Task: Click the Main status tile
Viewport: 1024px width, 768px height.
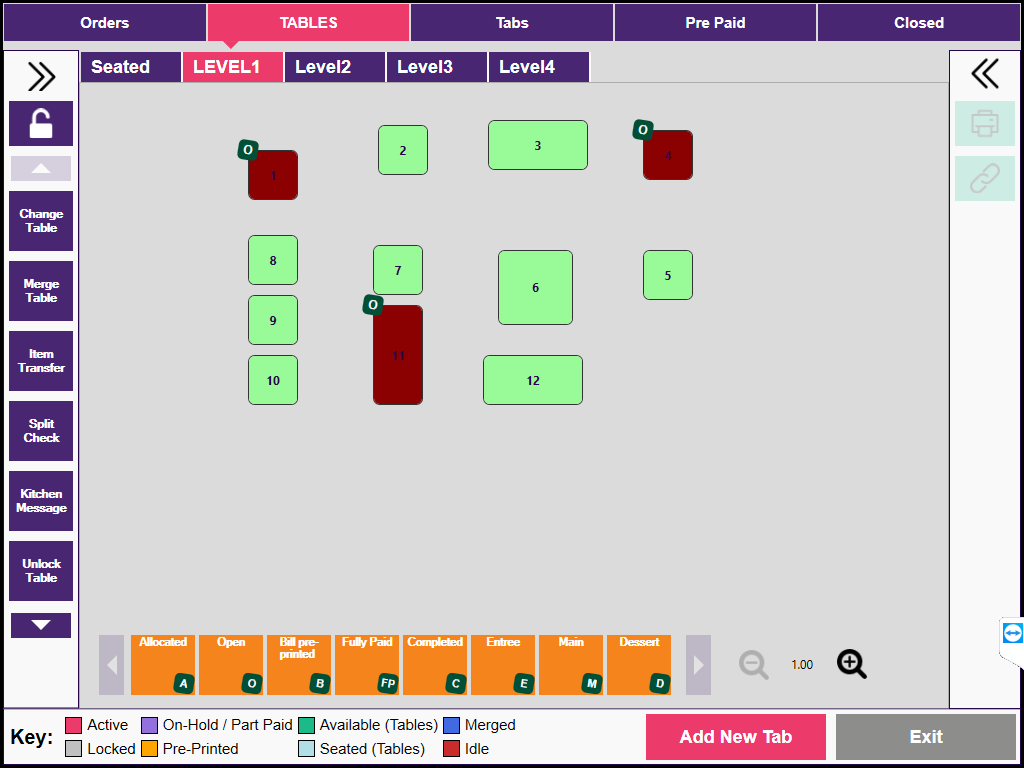Action: pyautogui.click(x=571, y=665)
